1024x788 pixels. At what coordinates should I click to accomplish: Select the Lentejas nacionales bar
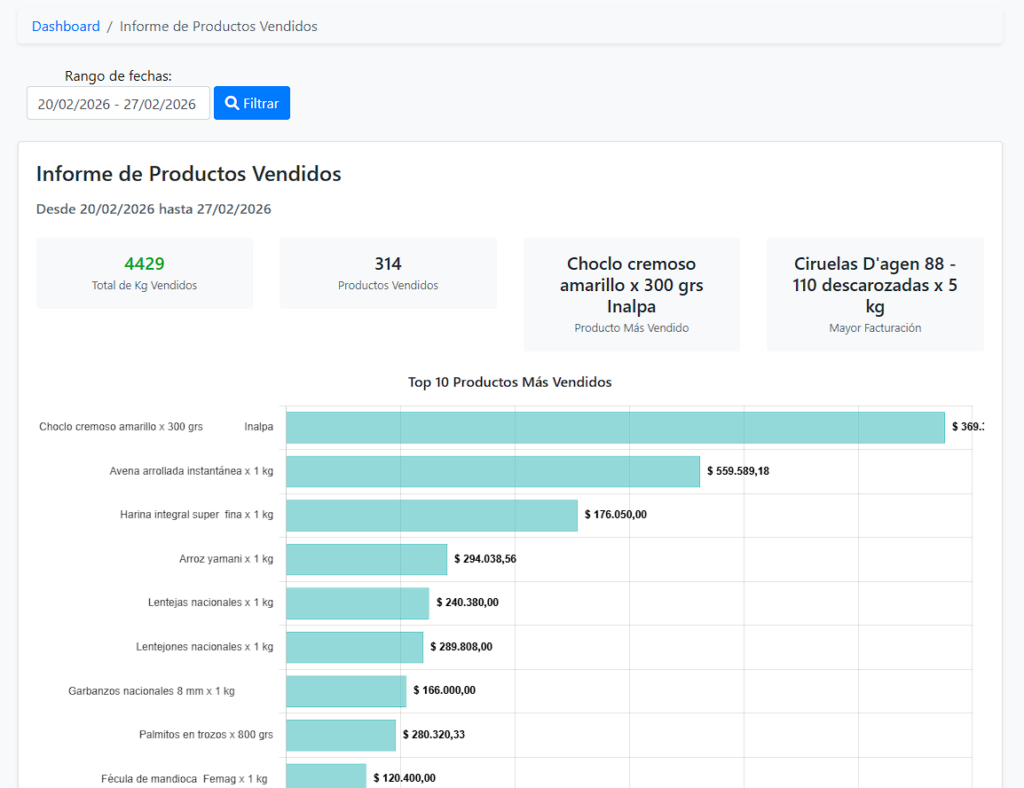(x=357, y=603)
